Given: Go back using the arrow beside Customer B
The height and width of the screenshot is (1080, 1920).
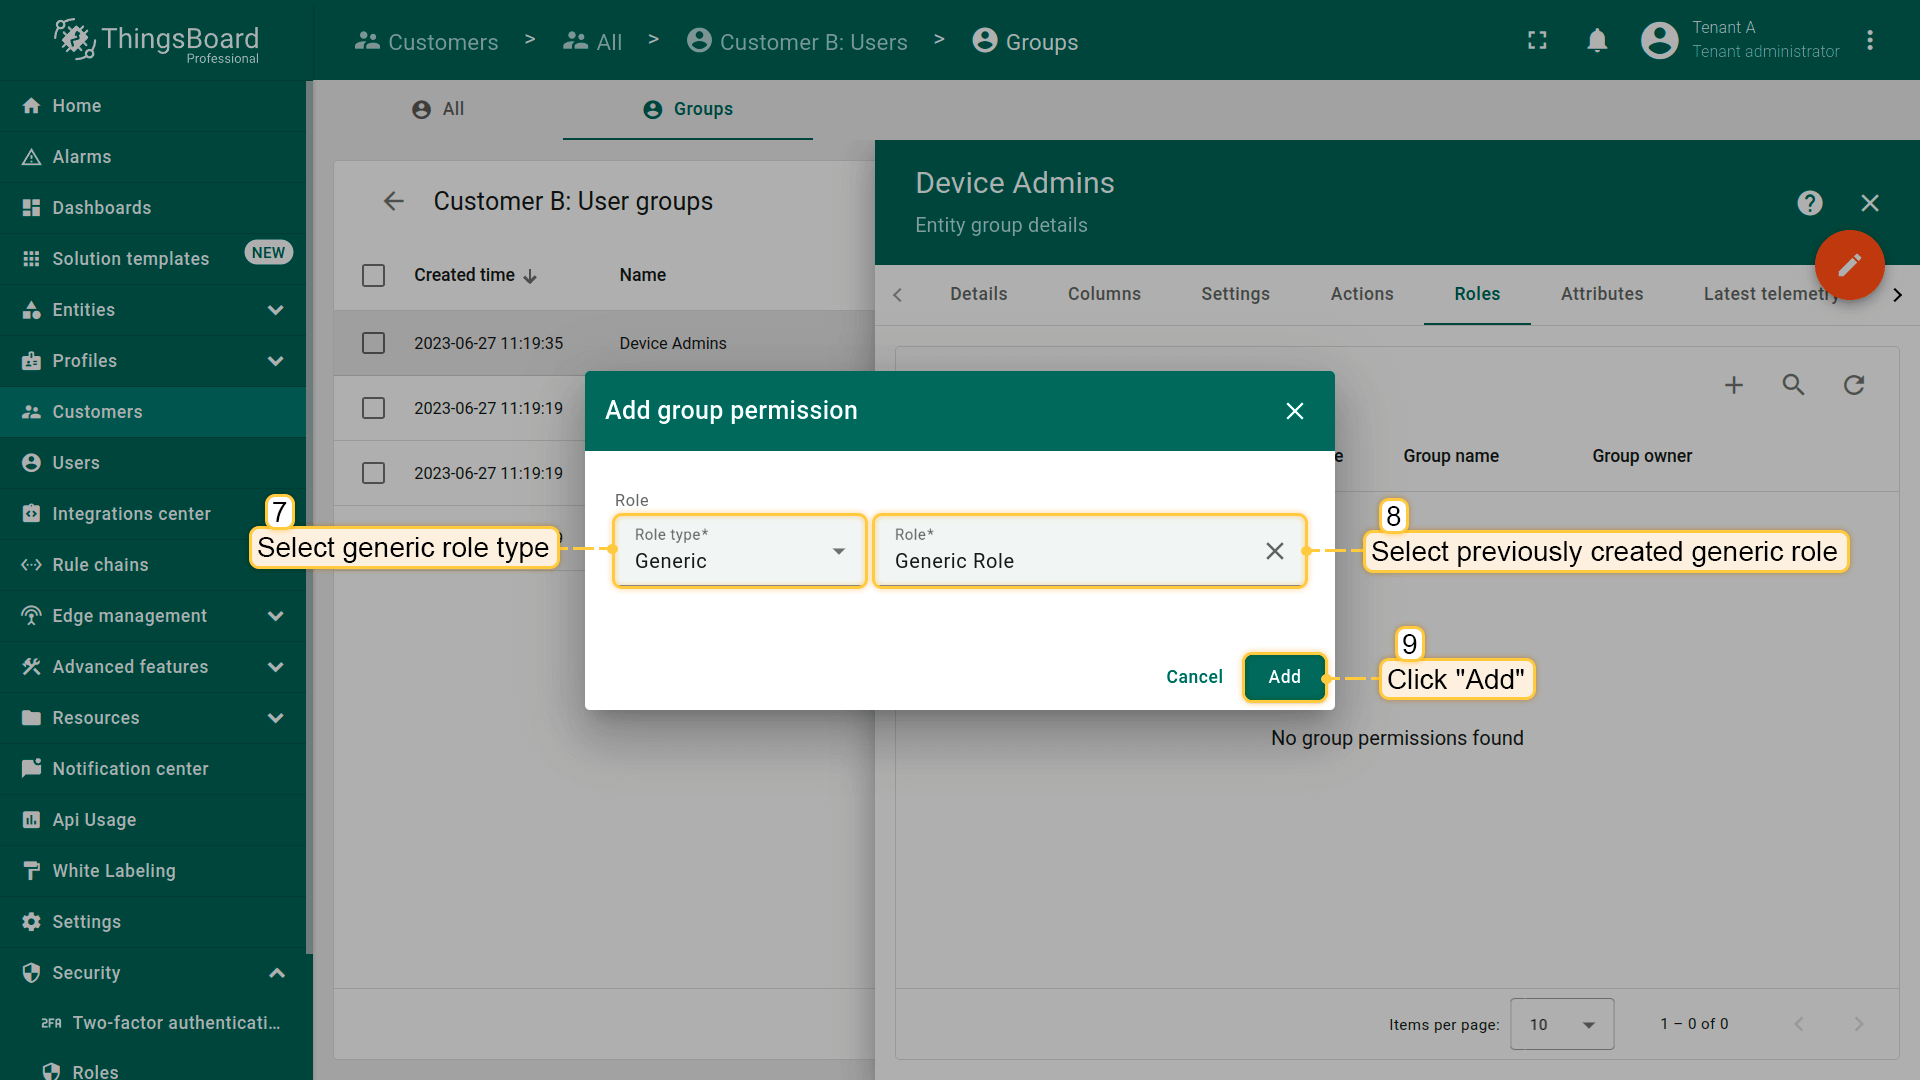Looking at the screenshot, I should coord(394,201).
